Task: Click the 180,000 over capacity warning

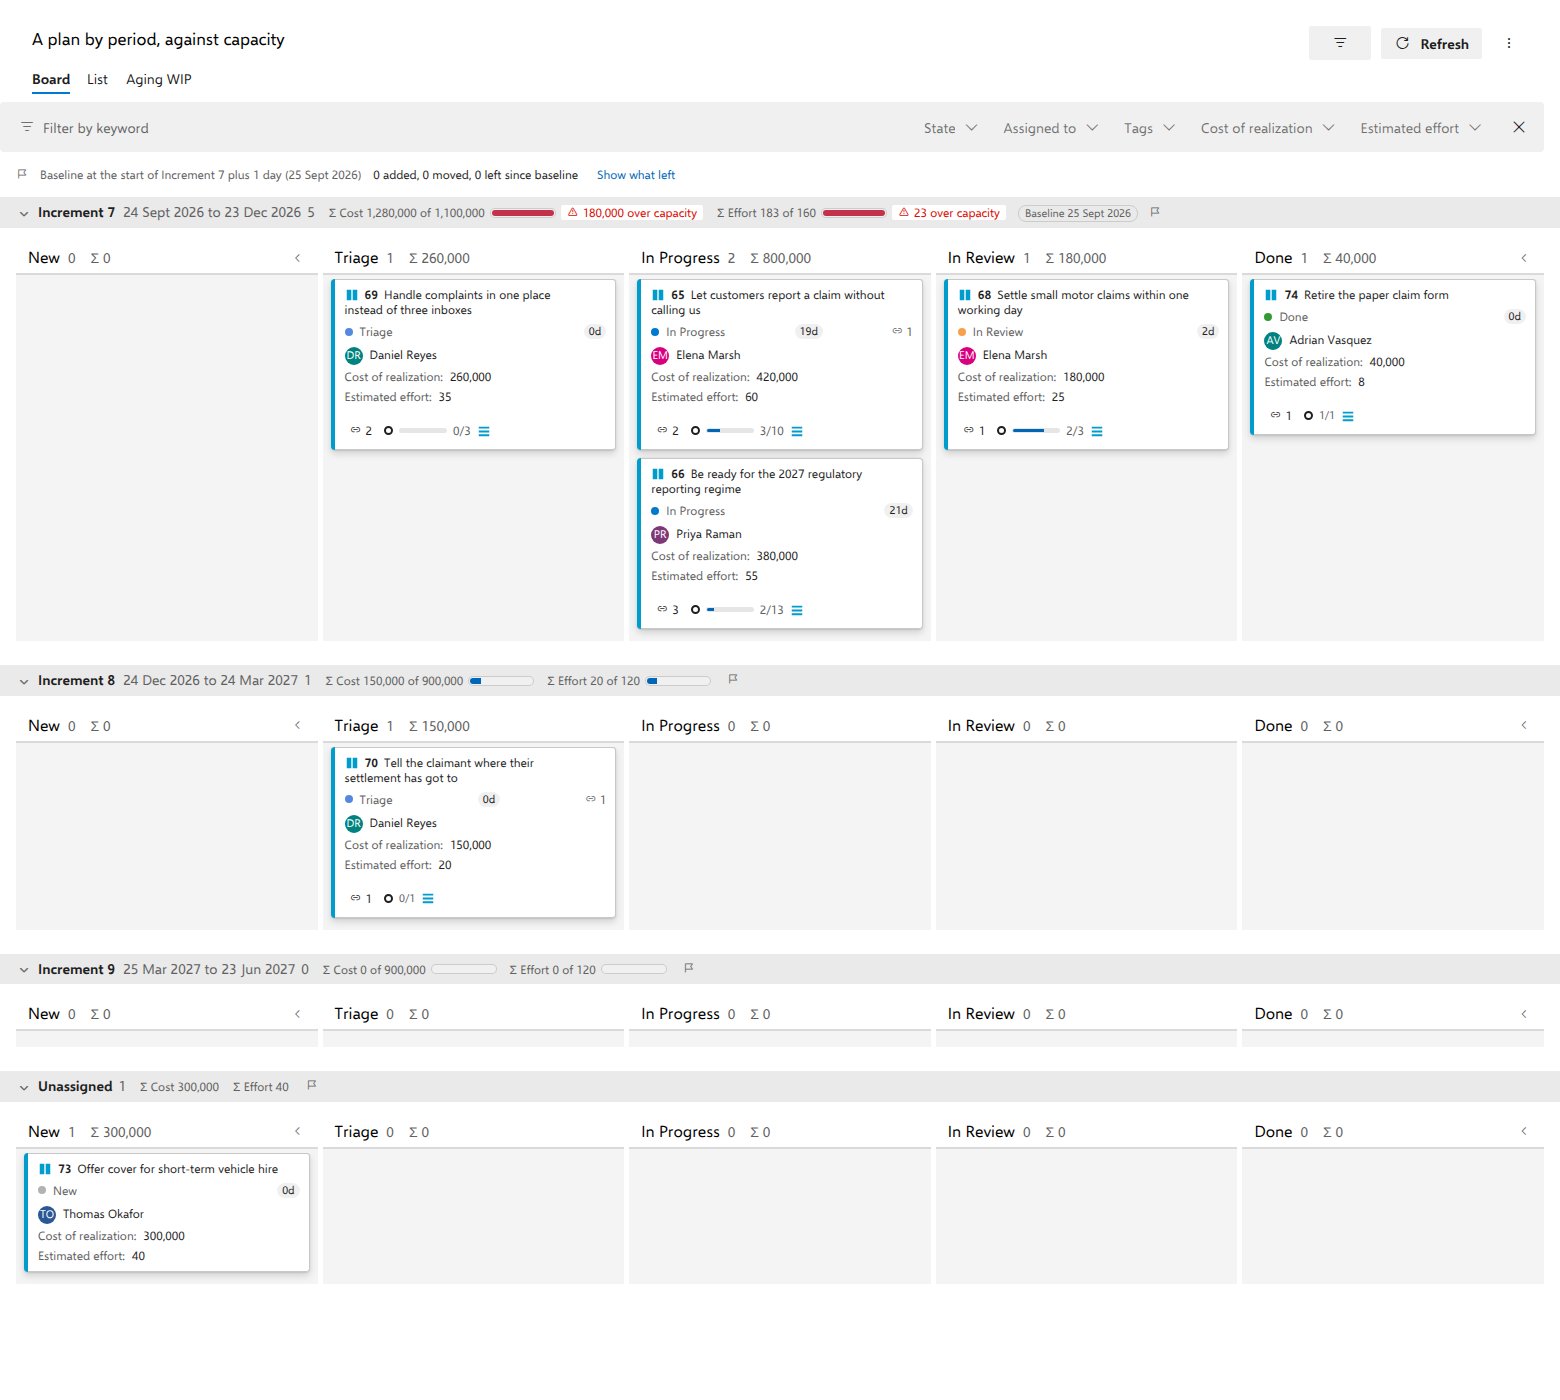Action: [x=632, y=213]
